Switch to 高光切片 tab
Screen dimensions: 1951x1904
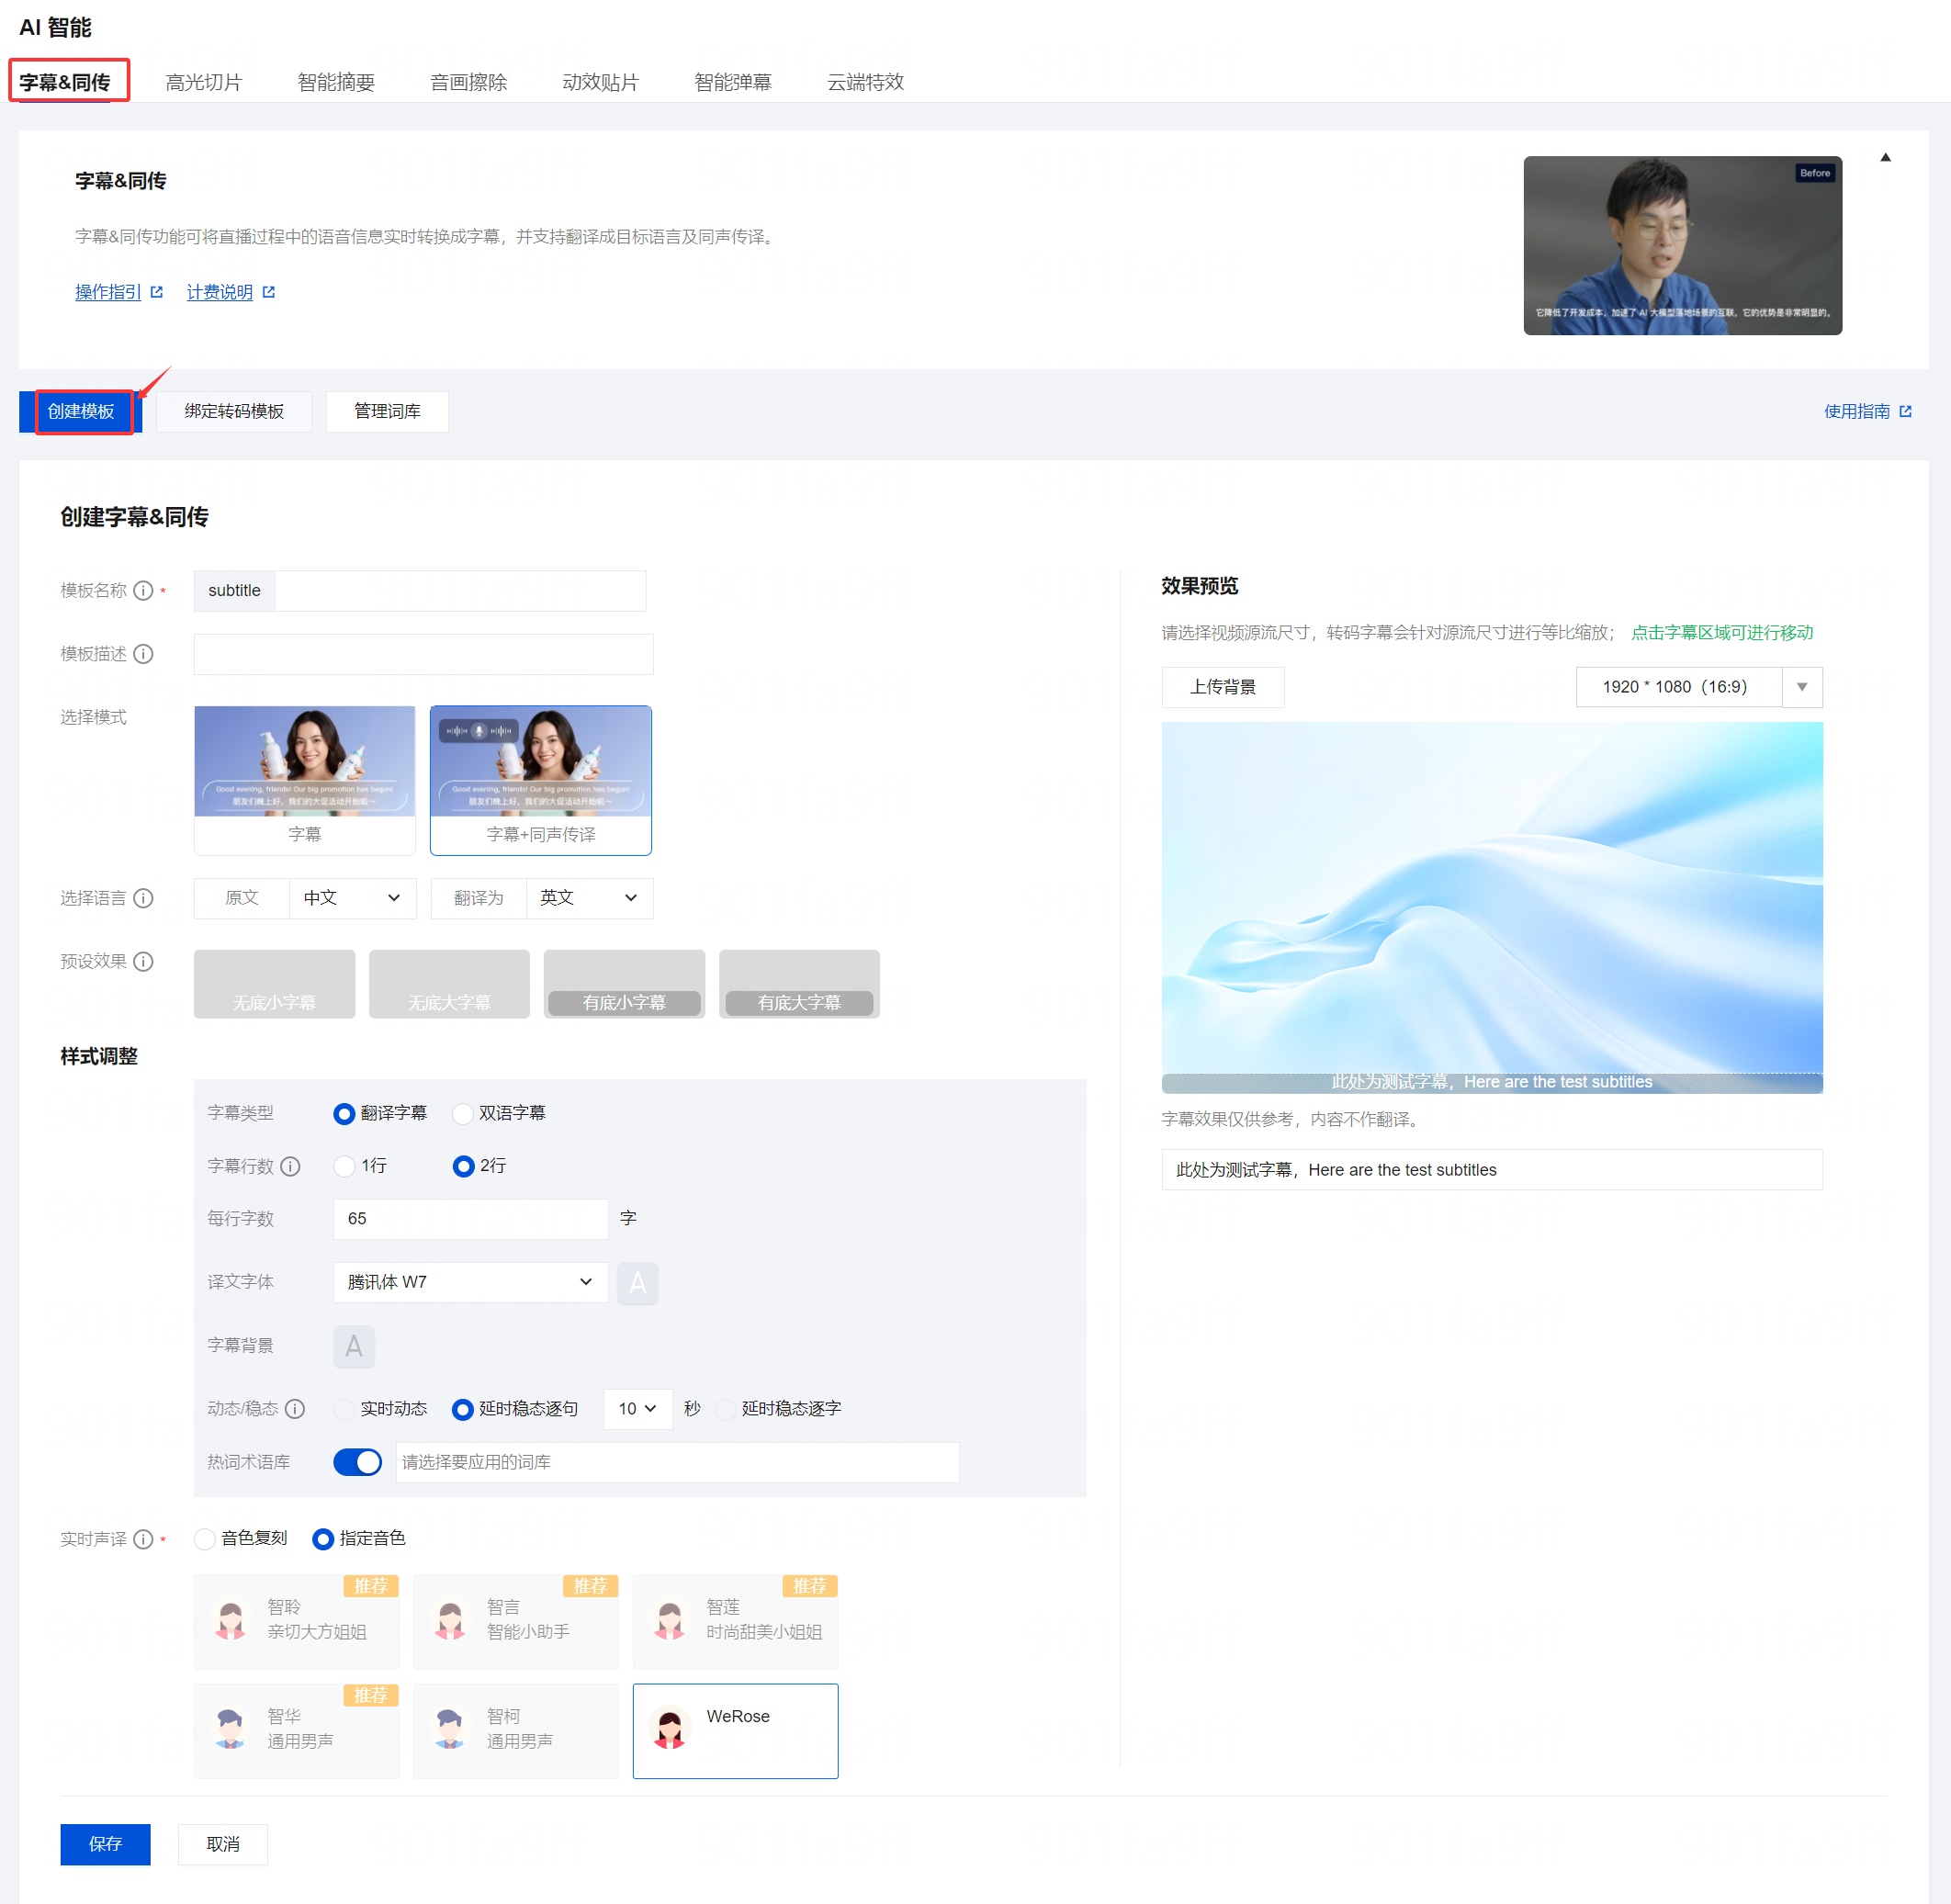coord(203,82)
